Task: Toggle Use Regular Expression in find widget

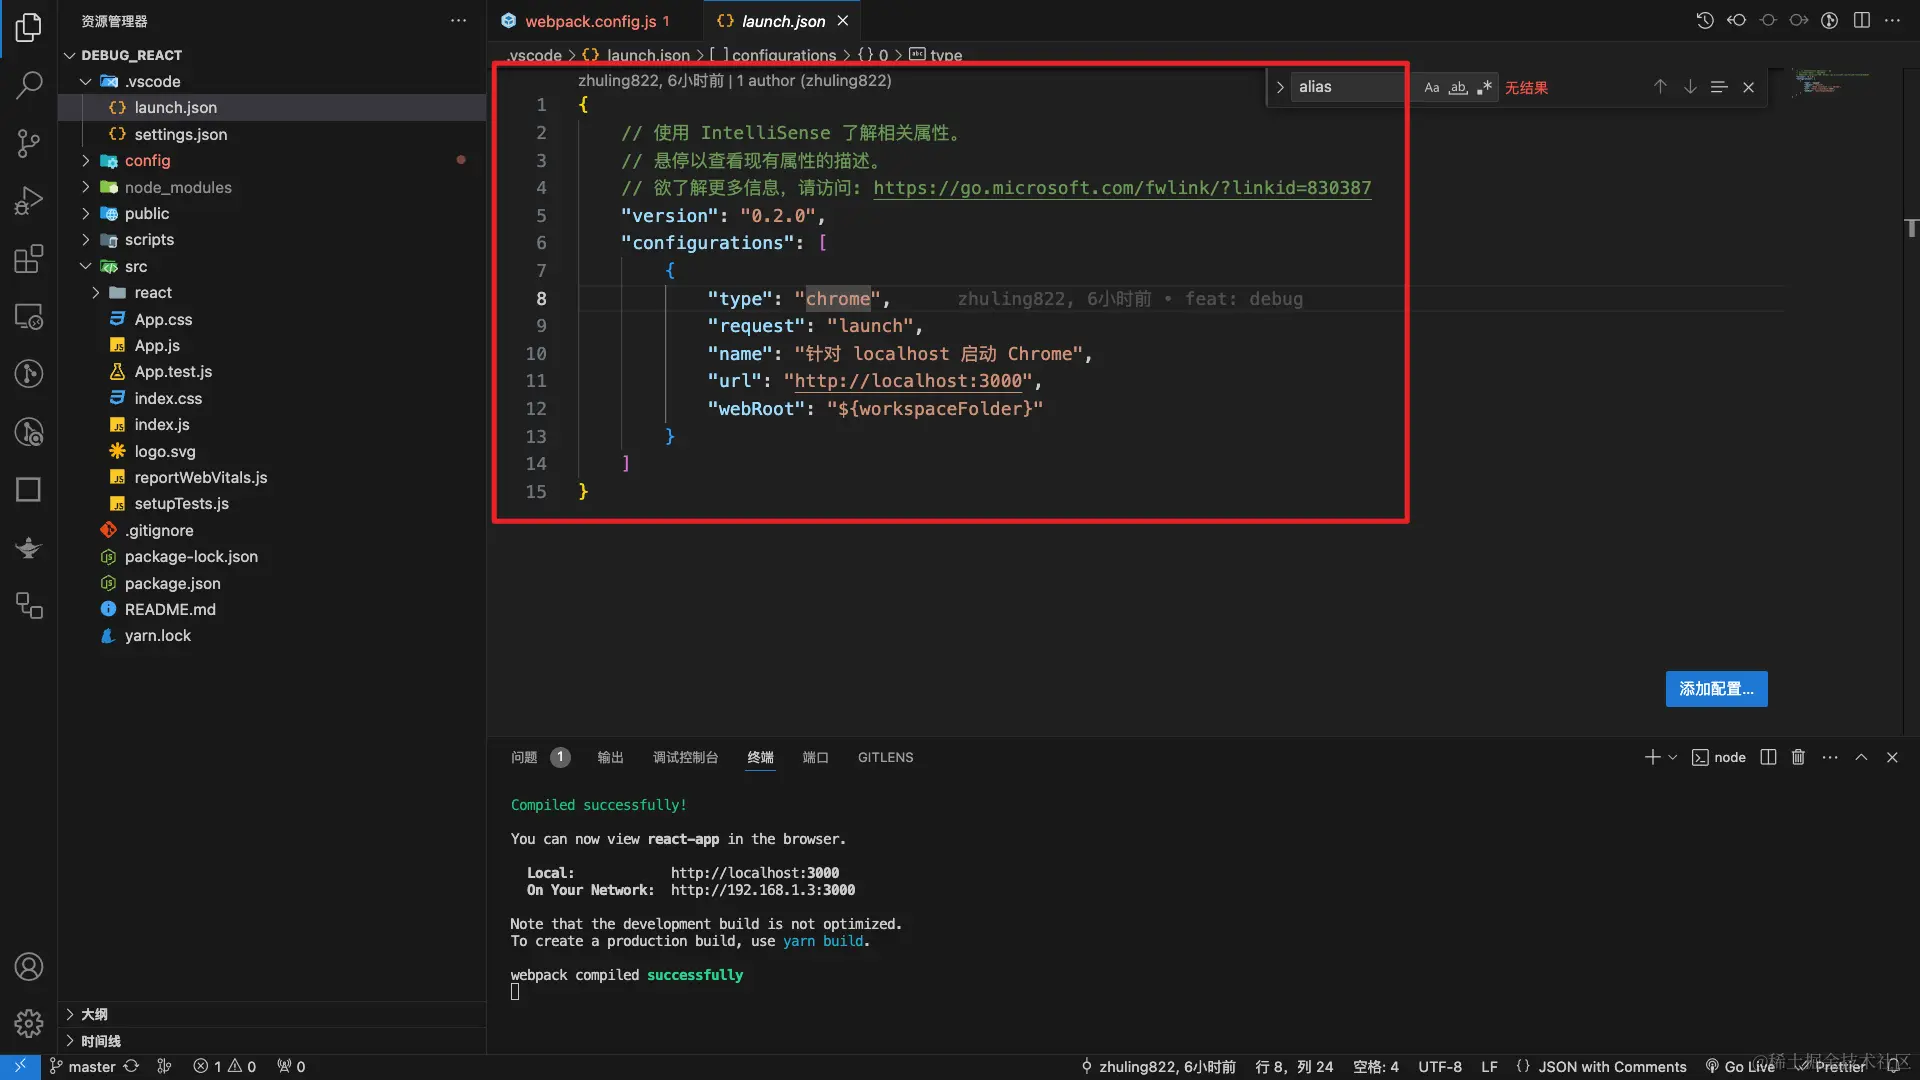Action: (1484, 88)
